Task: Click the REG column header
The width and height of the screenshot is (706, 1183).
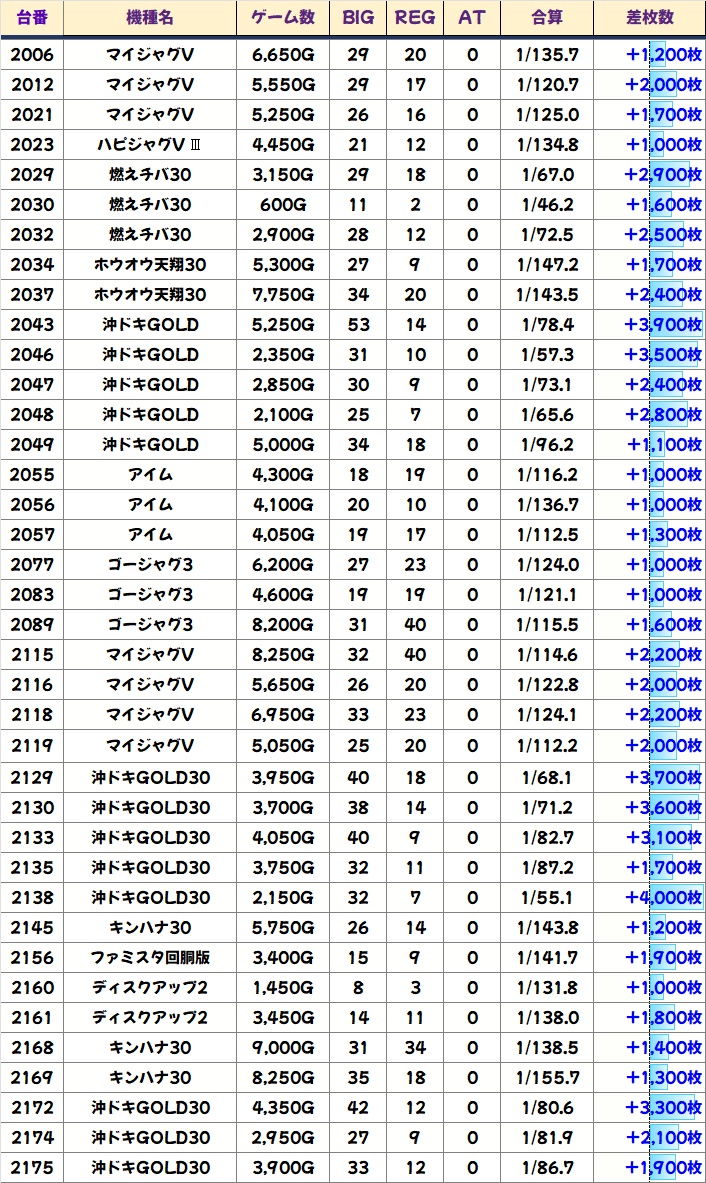Action: [415, 18]
